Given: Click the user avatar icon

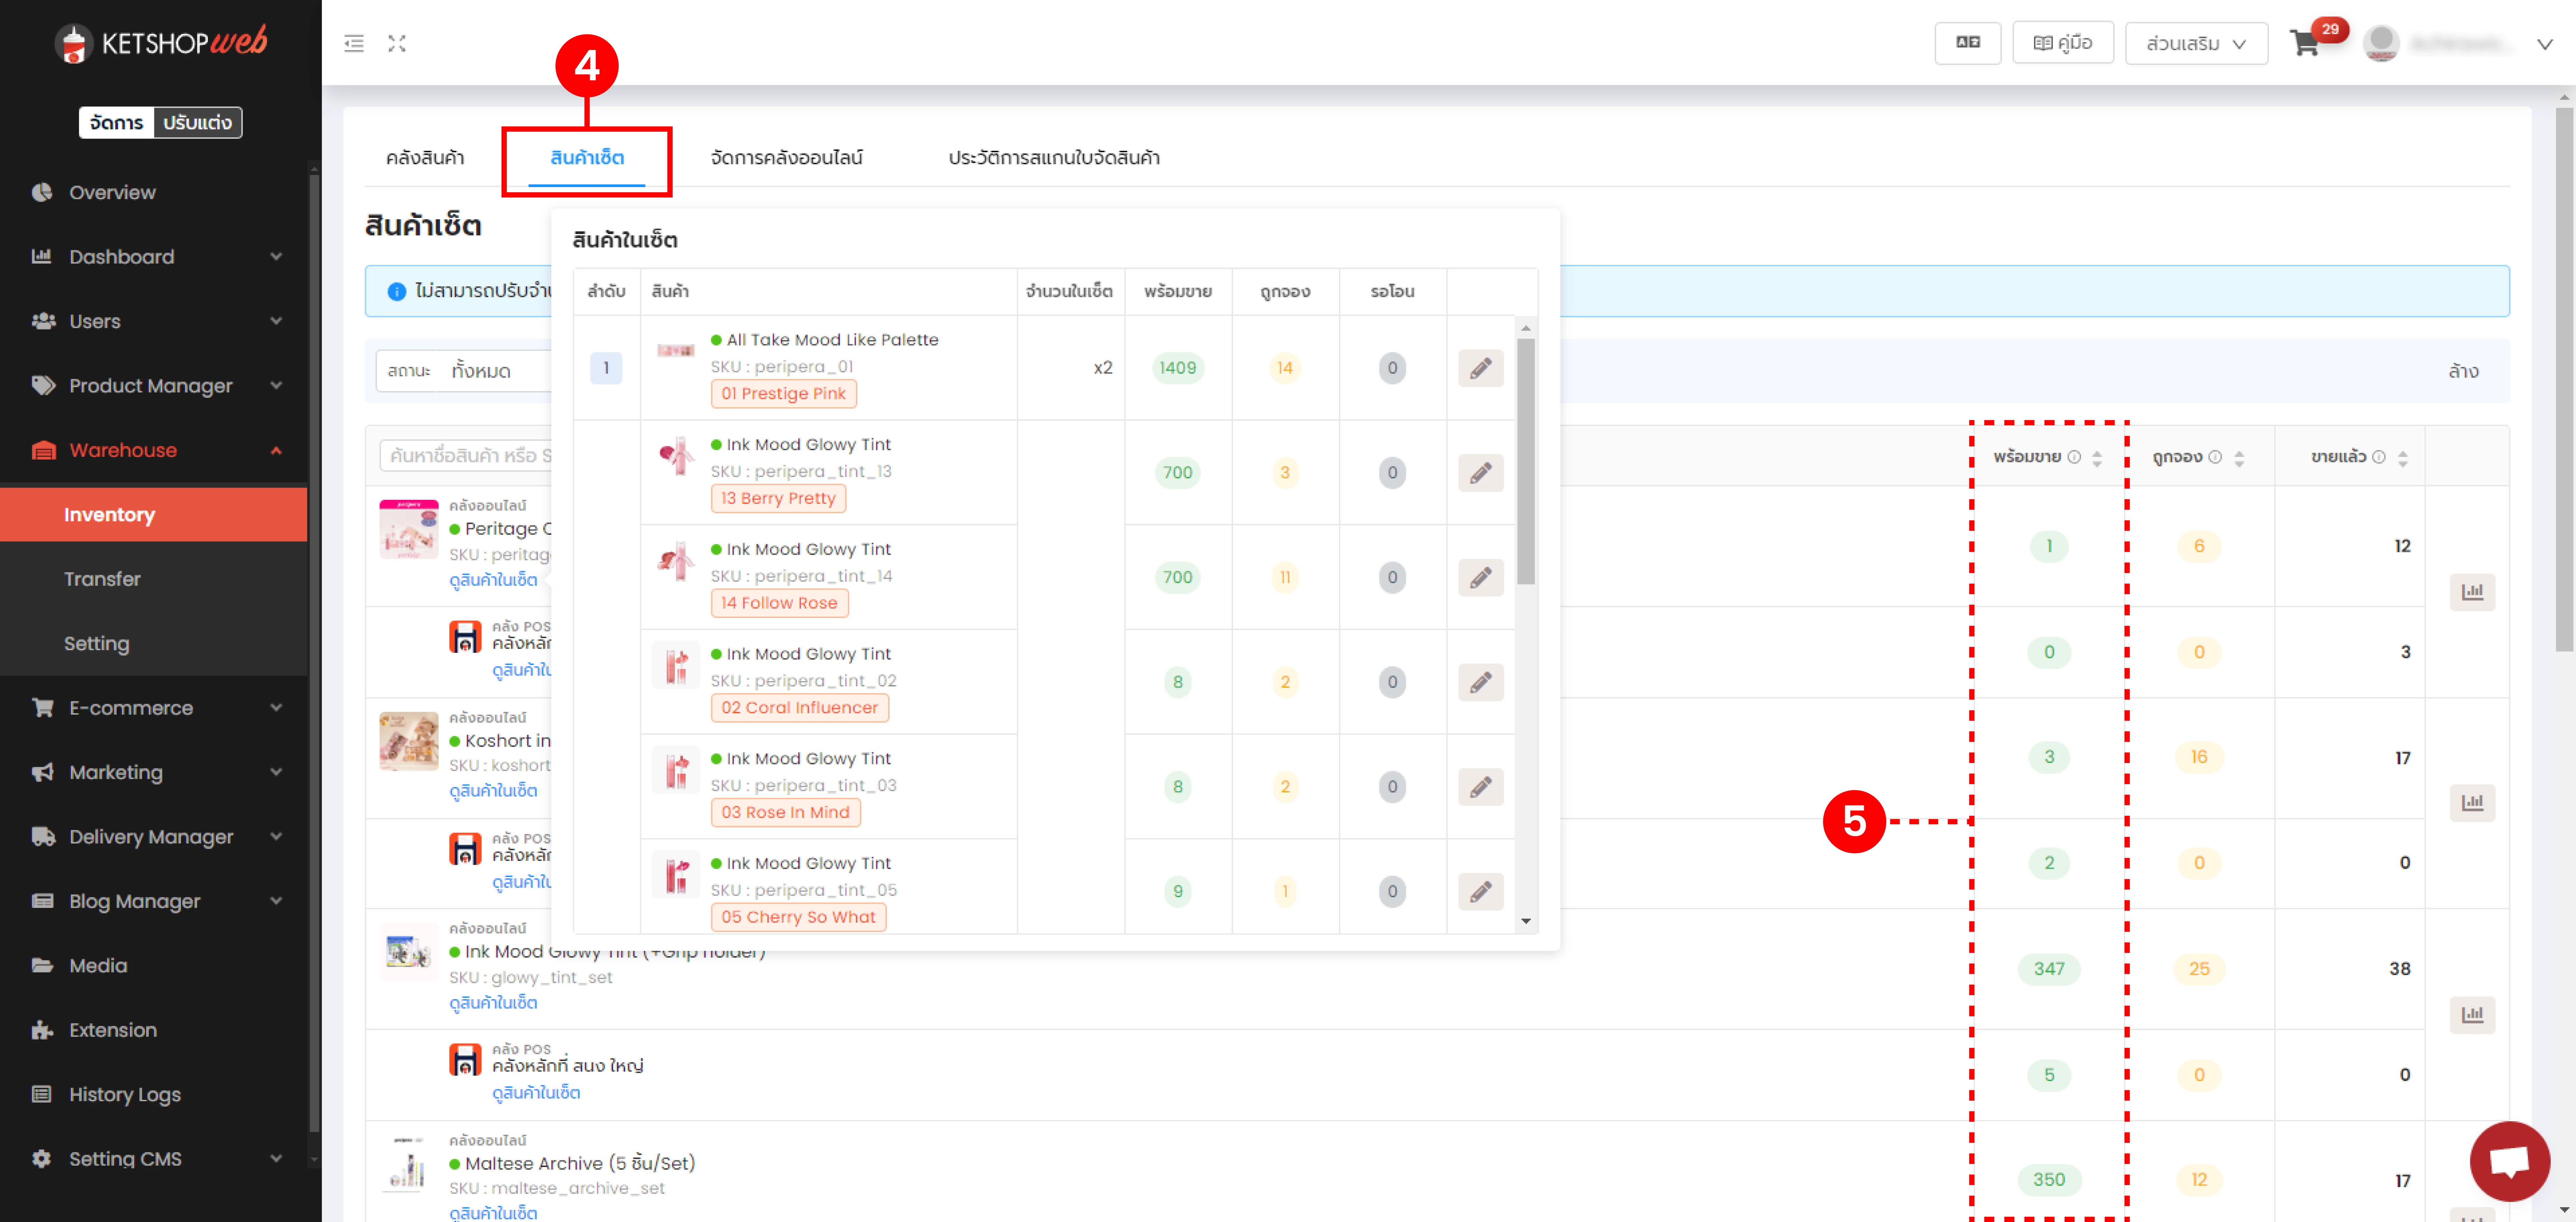Looking at the screenshot, I should [2381, 43].
